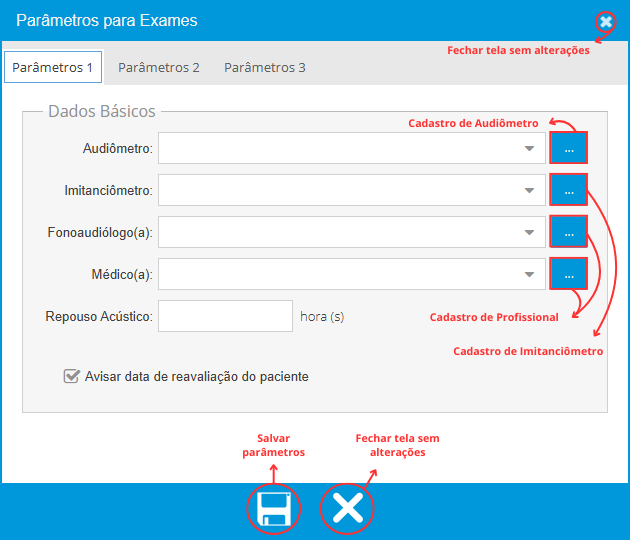Expand the Imitanciômetro dropdown arrow
Viewport: 630px width, 540px height.
click(x=529, y=190)
